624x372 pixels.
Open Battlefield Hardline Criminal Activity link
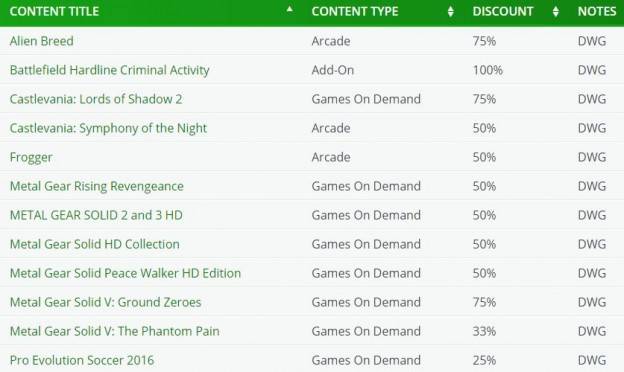coord(109,70)
